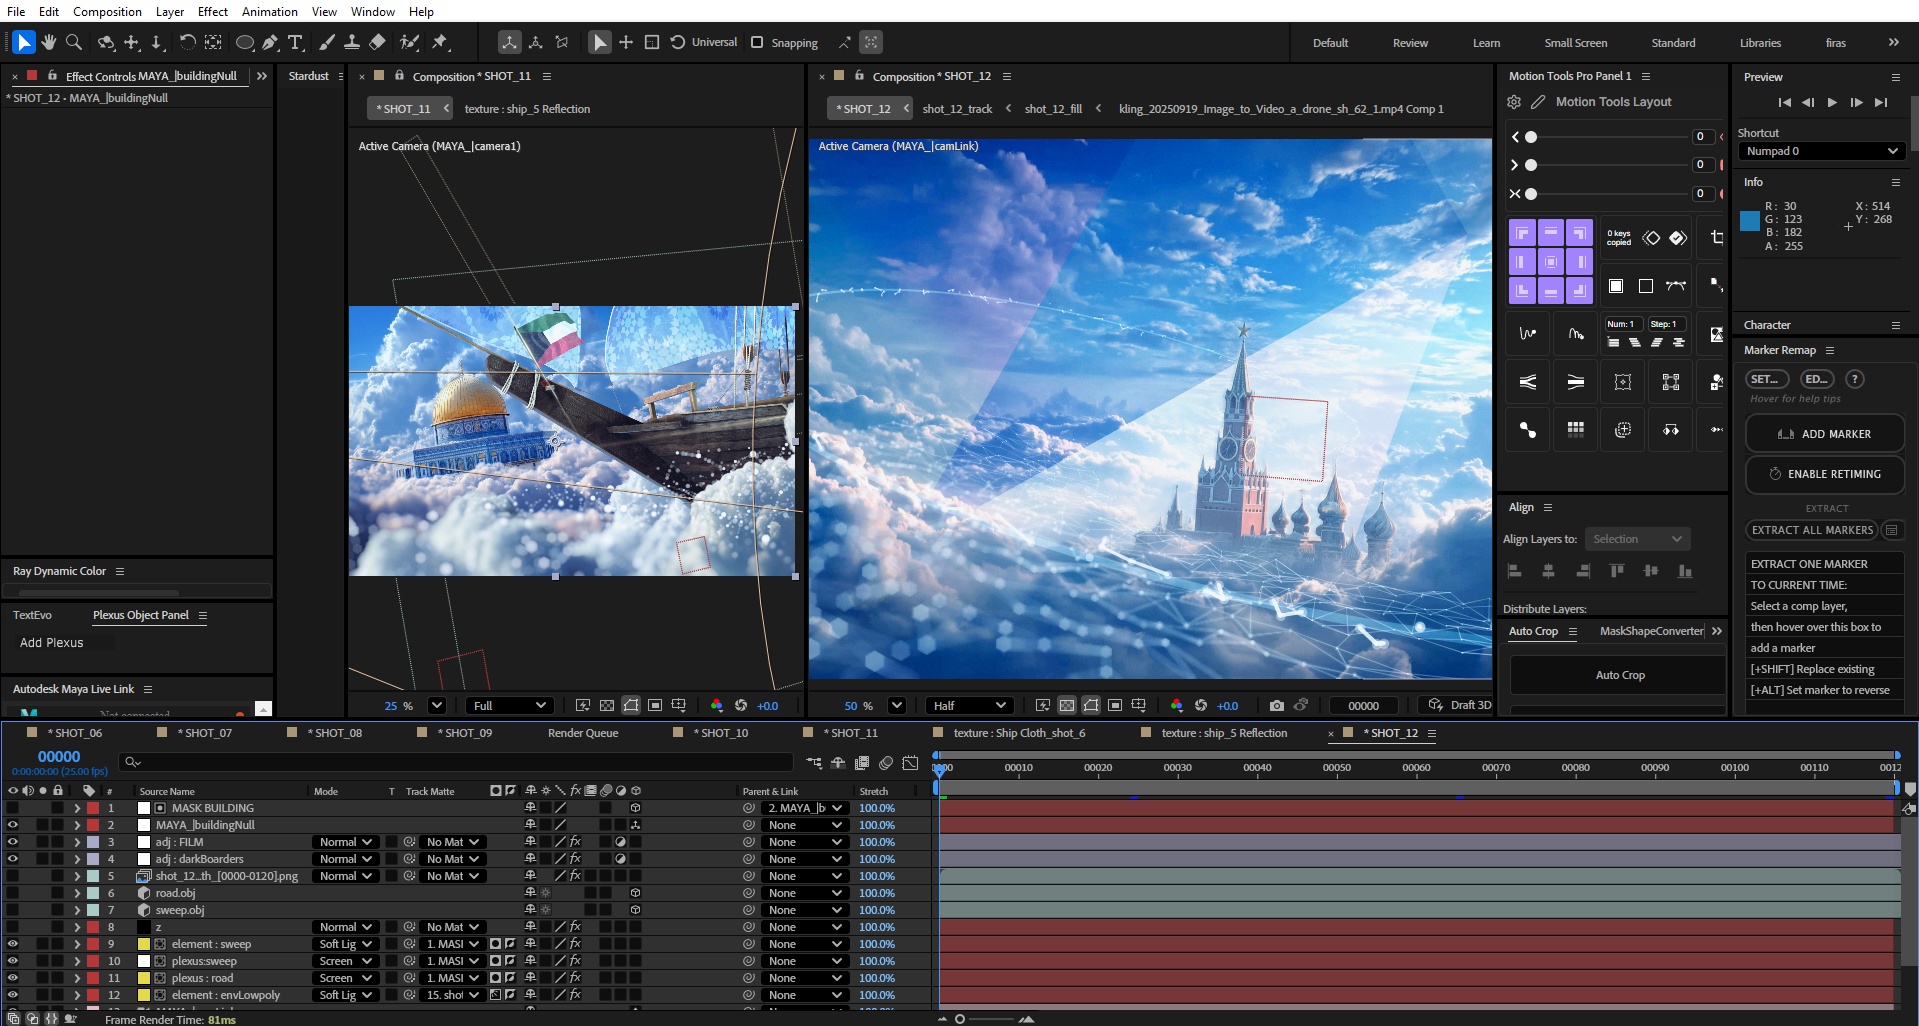
Task: Click the ADD MARKER button
Action: pyautogui.click(x=1825, y=434)
